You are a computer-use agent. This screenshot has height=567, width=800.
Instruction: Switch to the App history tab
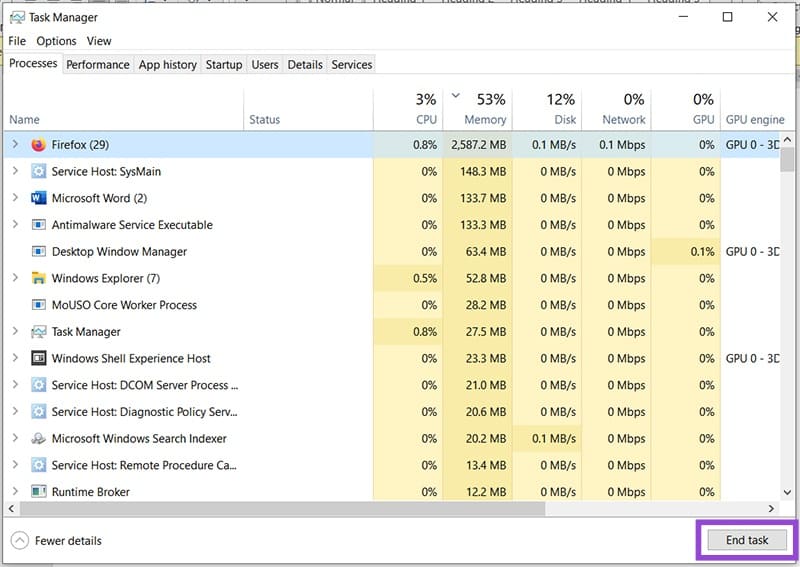click(167, 65)
